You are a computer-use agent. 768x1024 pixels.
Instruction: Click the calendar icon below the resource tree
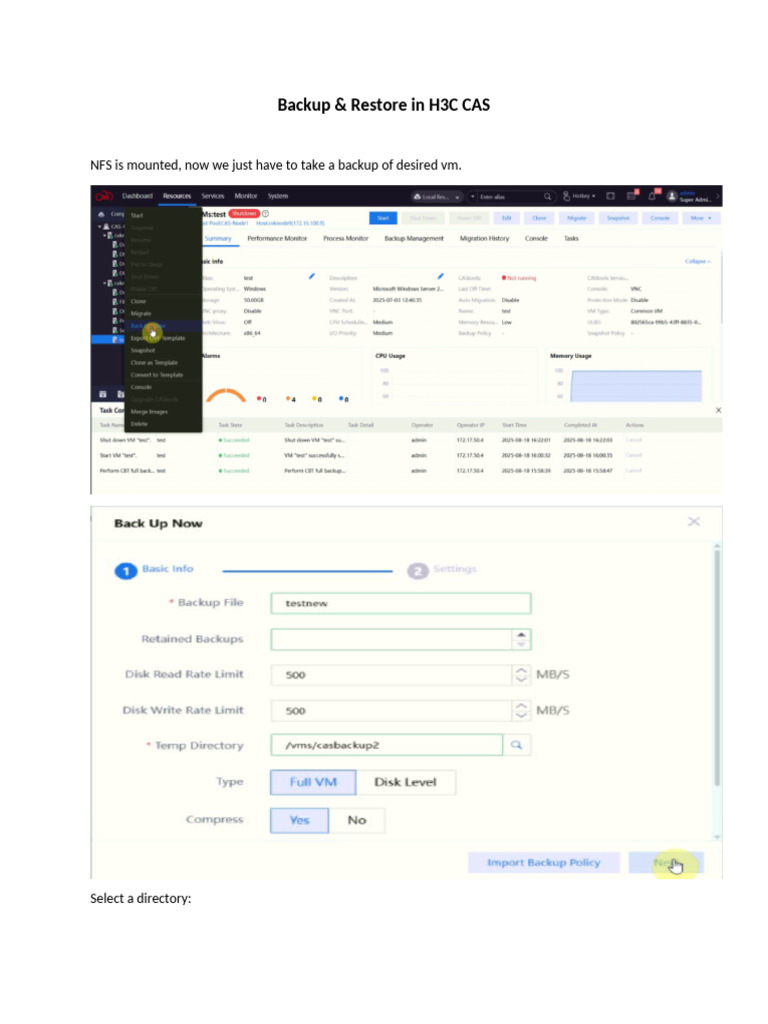coord(103,394)
